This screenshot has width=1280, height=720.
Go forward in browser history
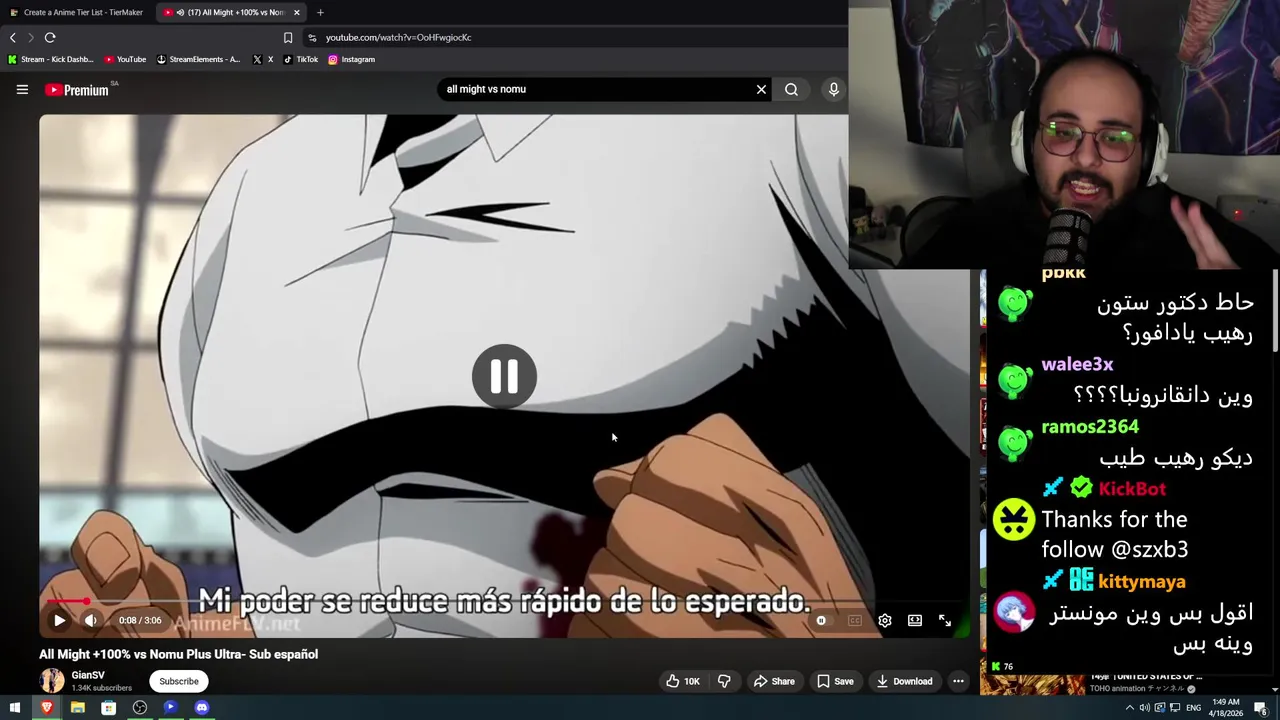31,37
